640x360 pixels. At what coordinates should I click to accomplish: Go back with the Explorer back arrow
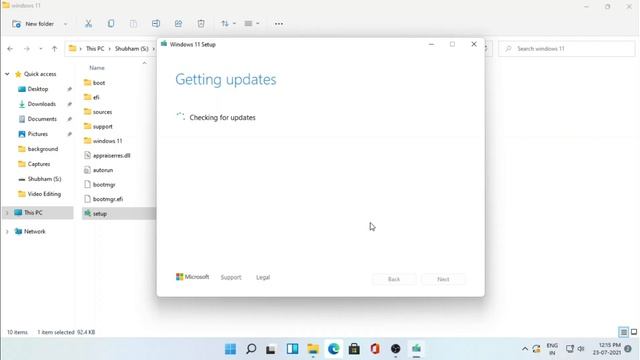[10, 49]
